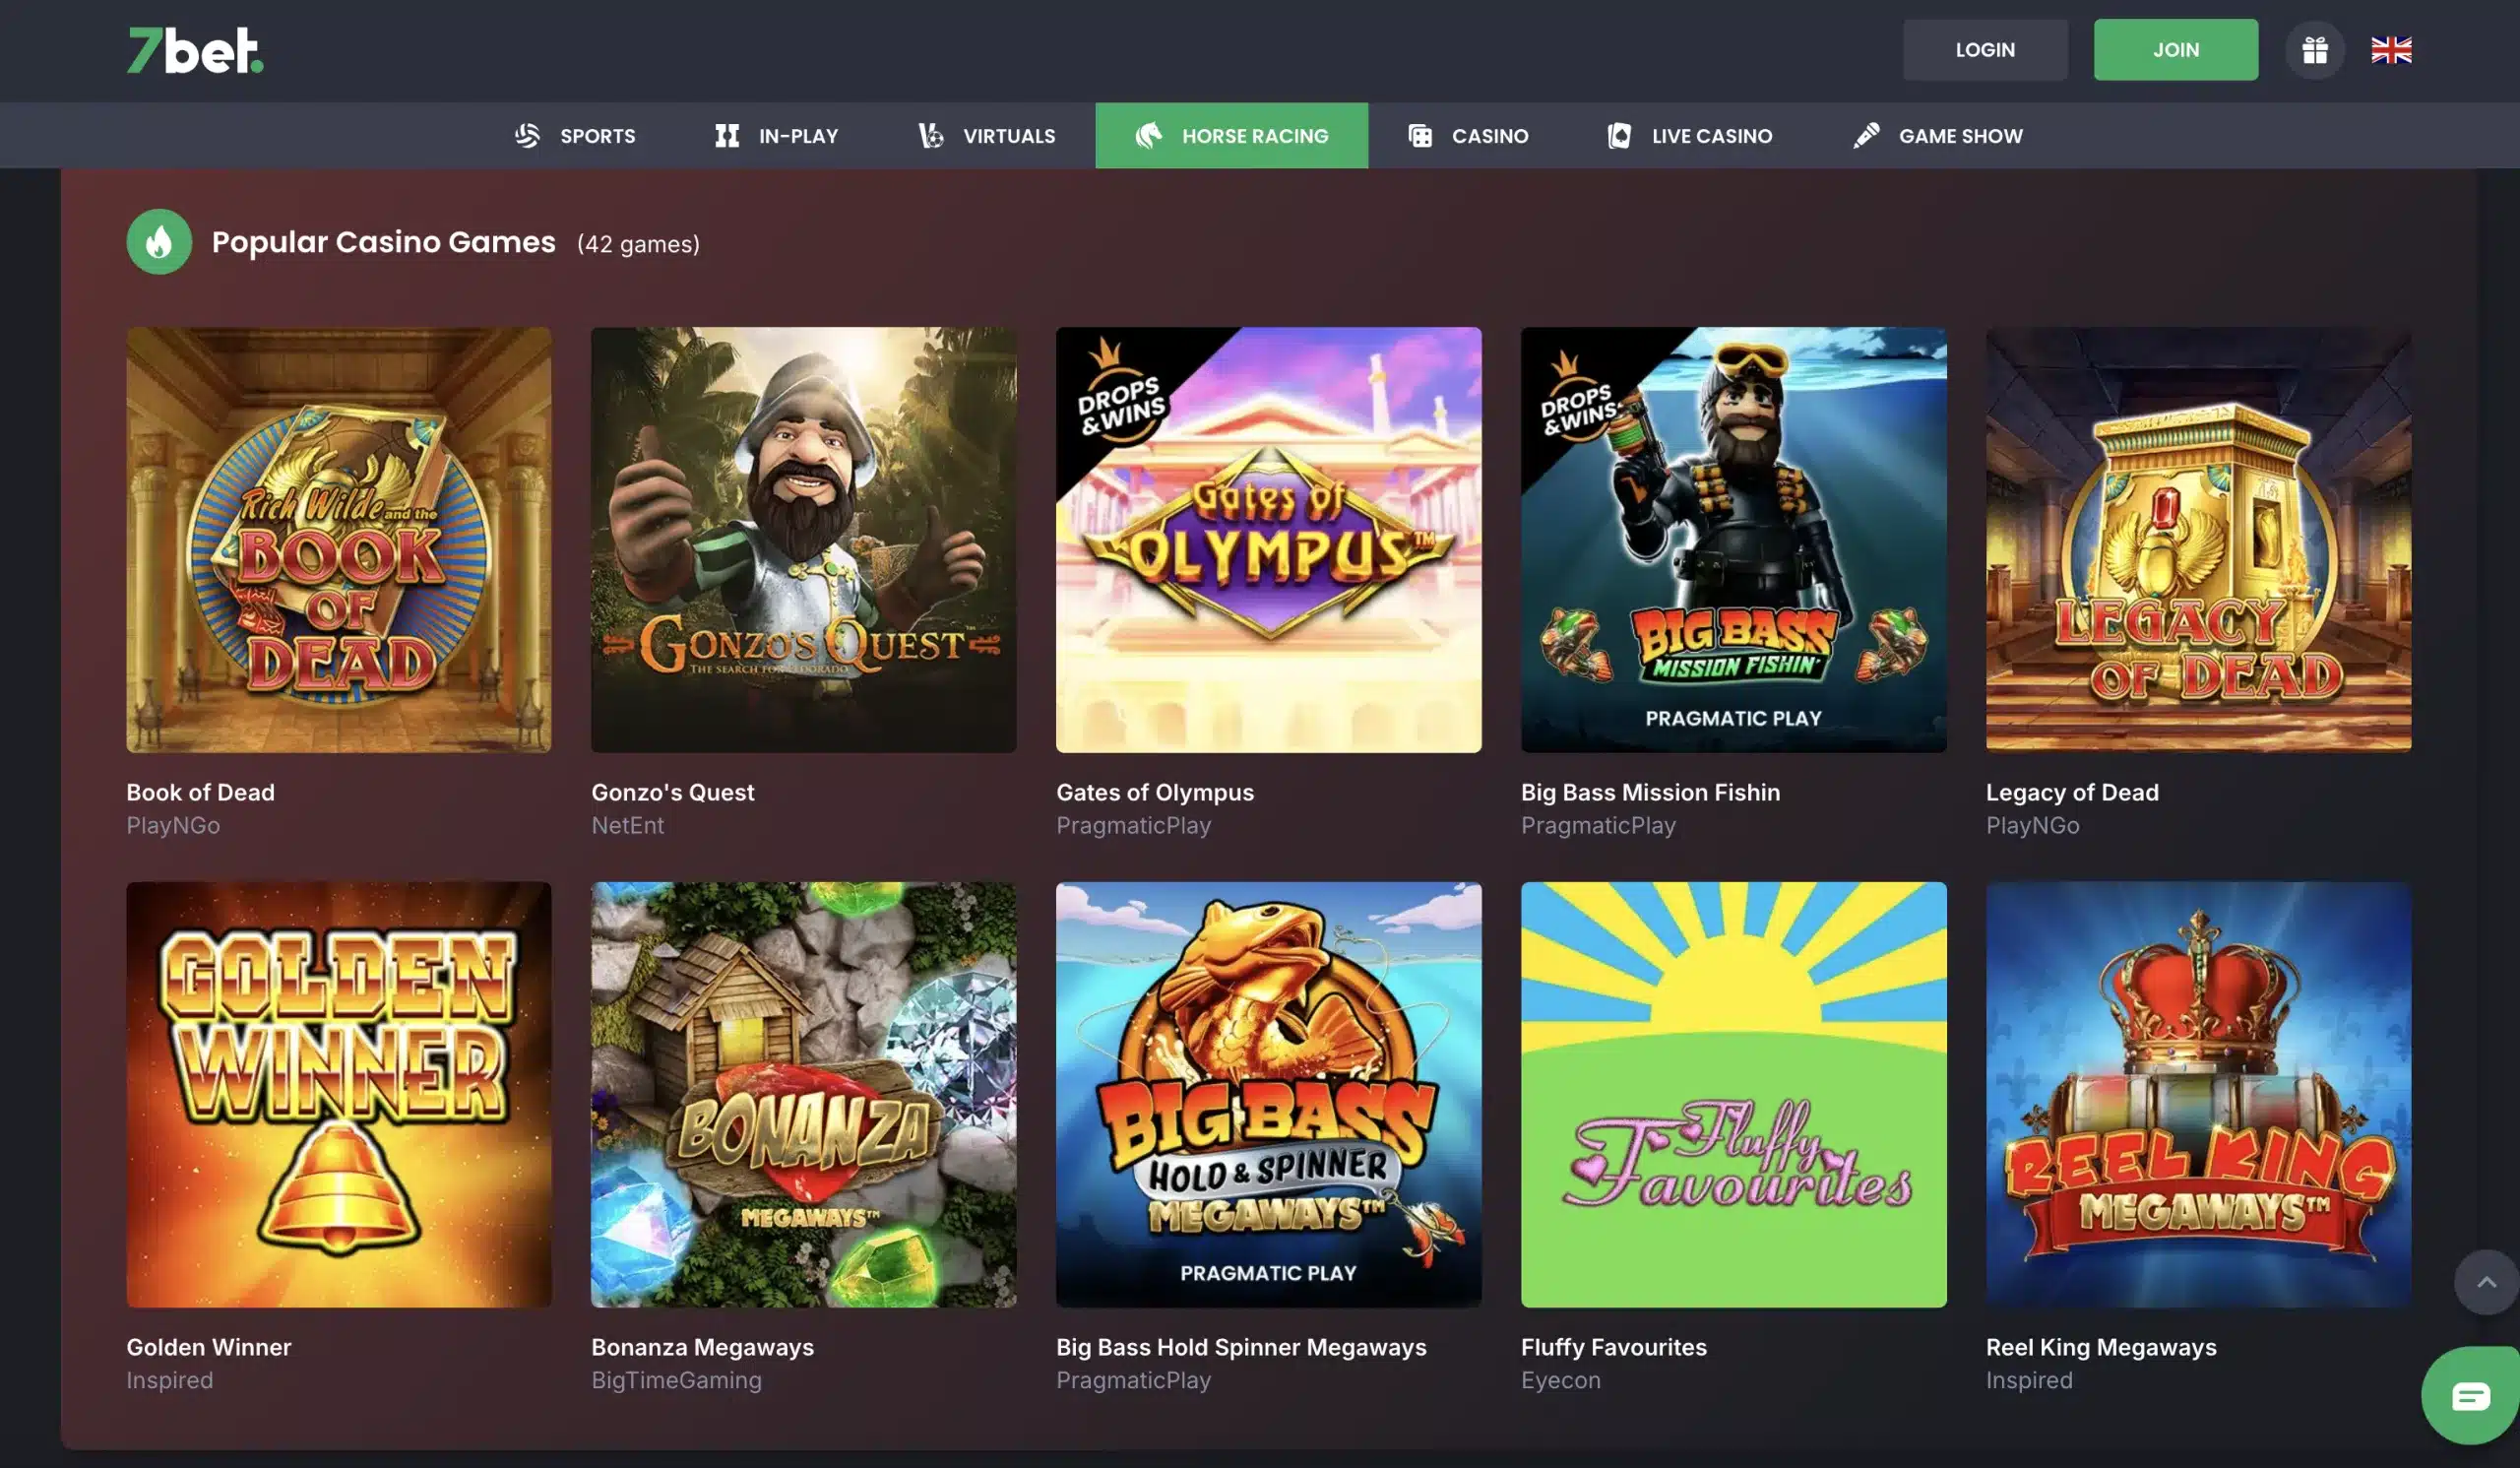This screenshot has height=1468, width=2520.
Task: Select the Horse Racing tab
Action: pyautogui.click(x=1232, y=135)
